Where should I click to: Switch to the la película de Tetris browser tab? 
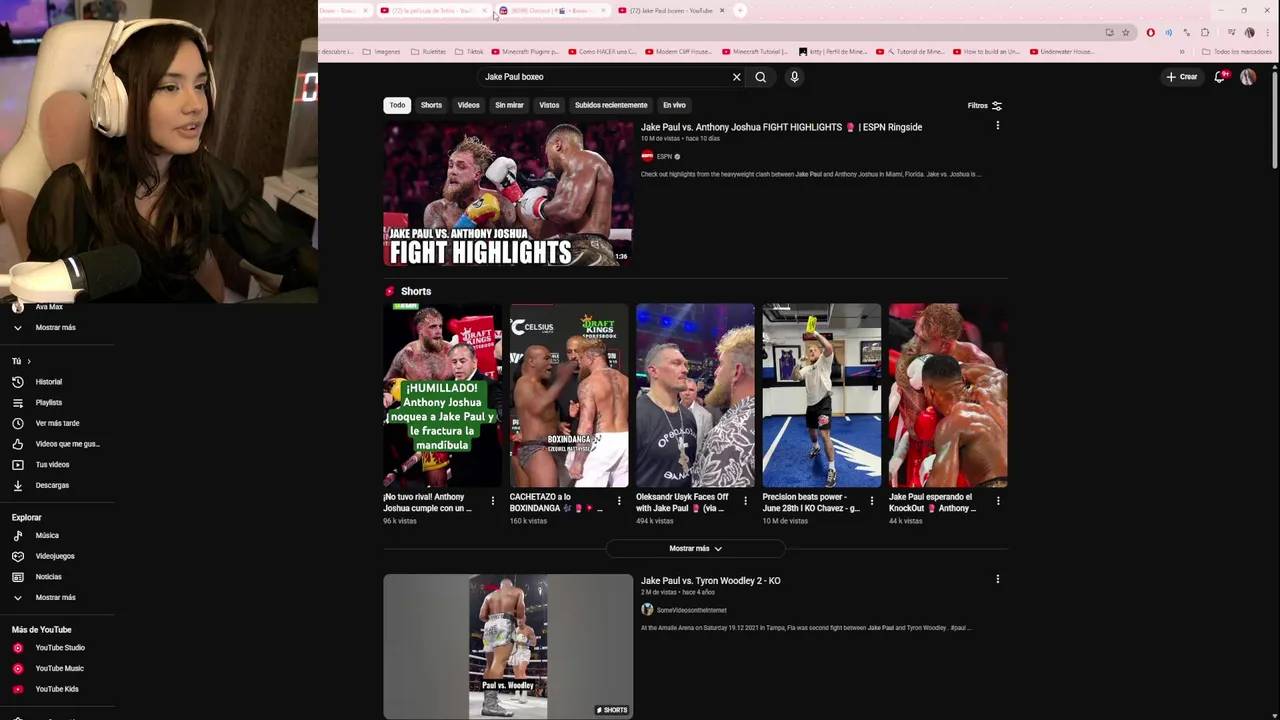[x=433, y=11]
